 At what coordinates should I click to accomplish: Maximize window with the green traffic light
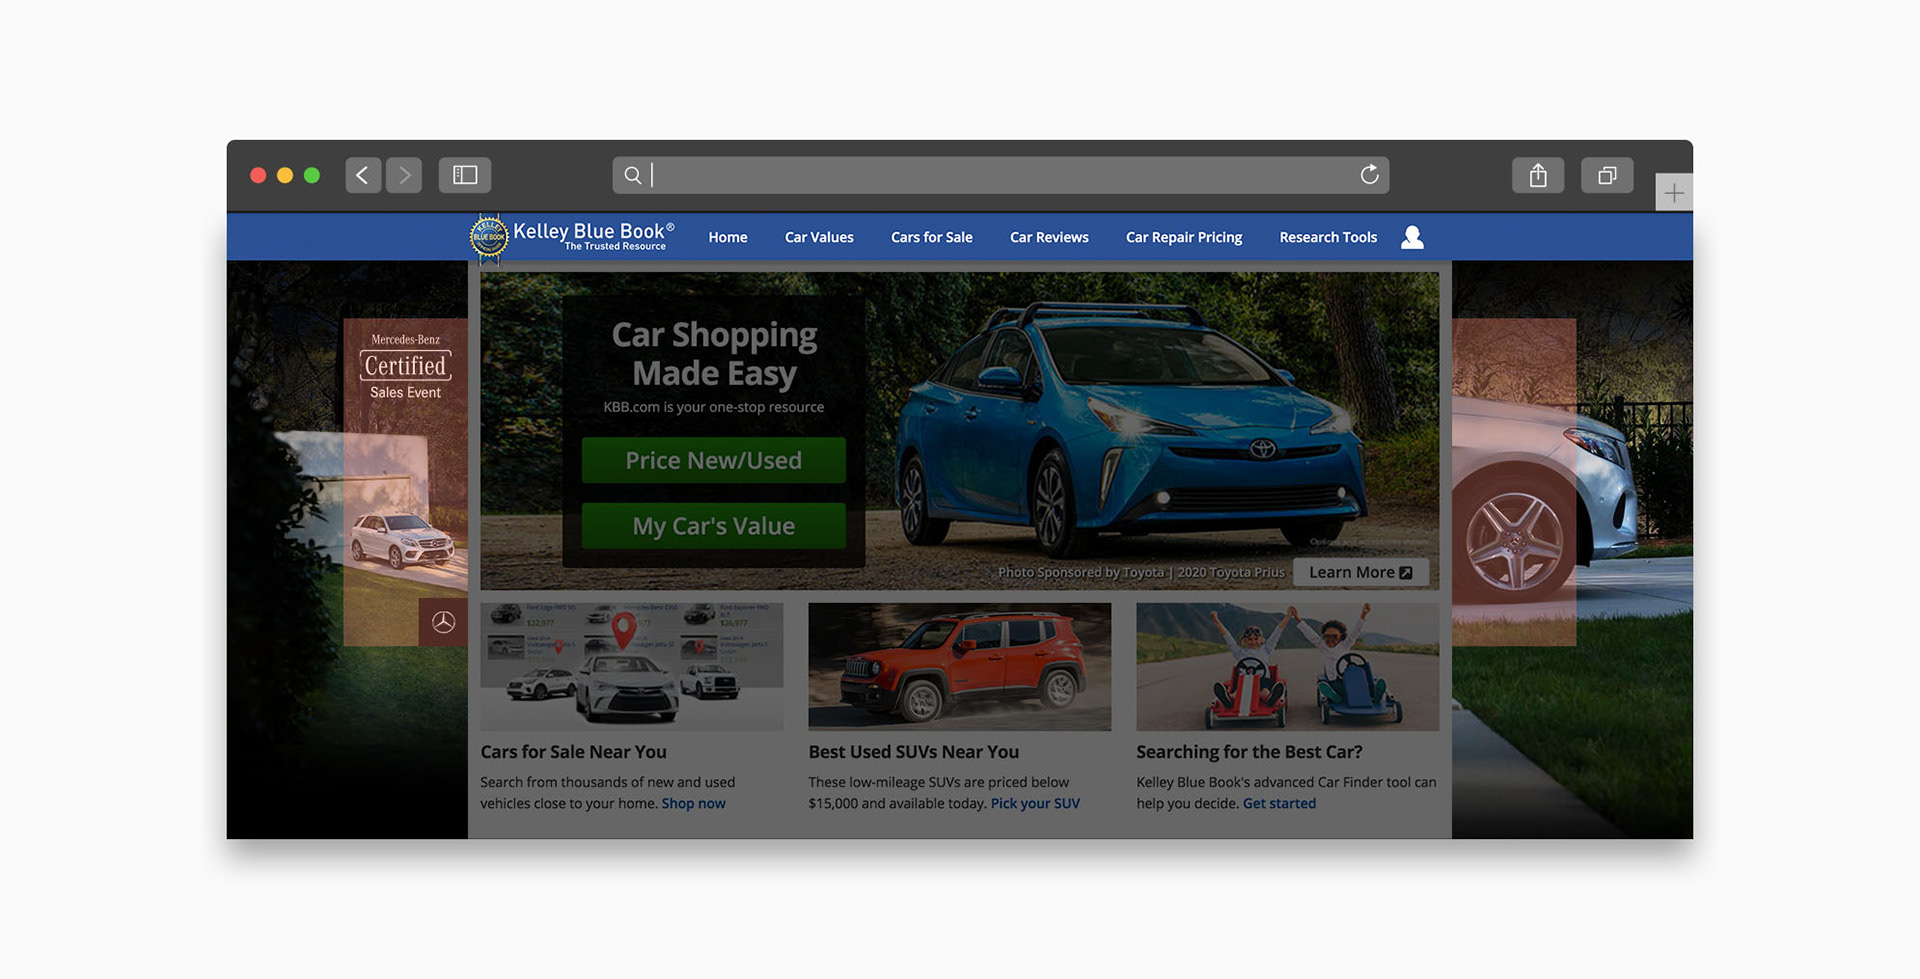312,175
